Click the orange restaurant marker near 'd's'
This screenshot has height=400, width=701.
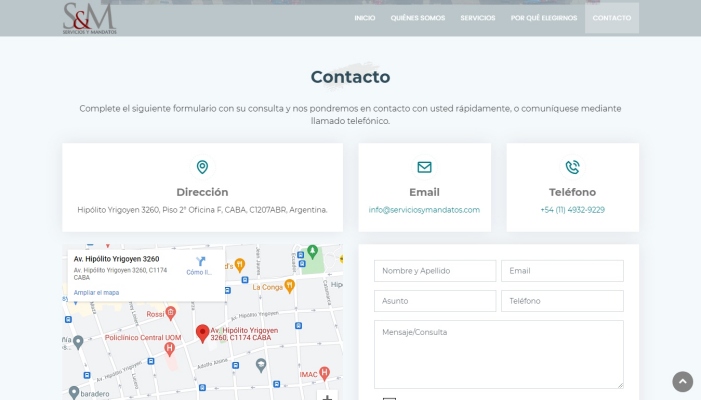[240, 265]
